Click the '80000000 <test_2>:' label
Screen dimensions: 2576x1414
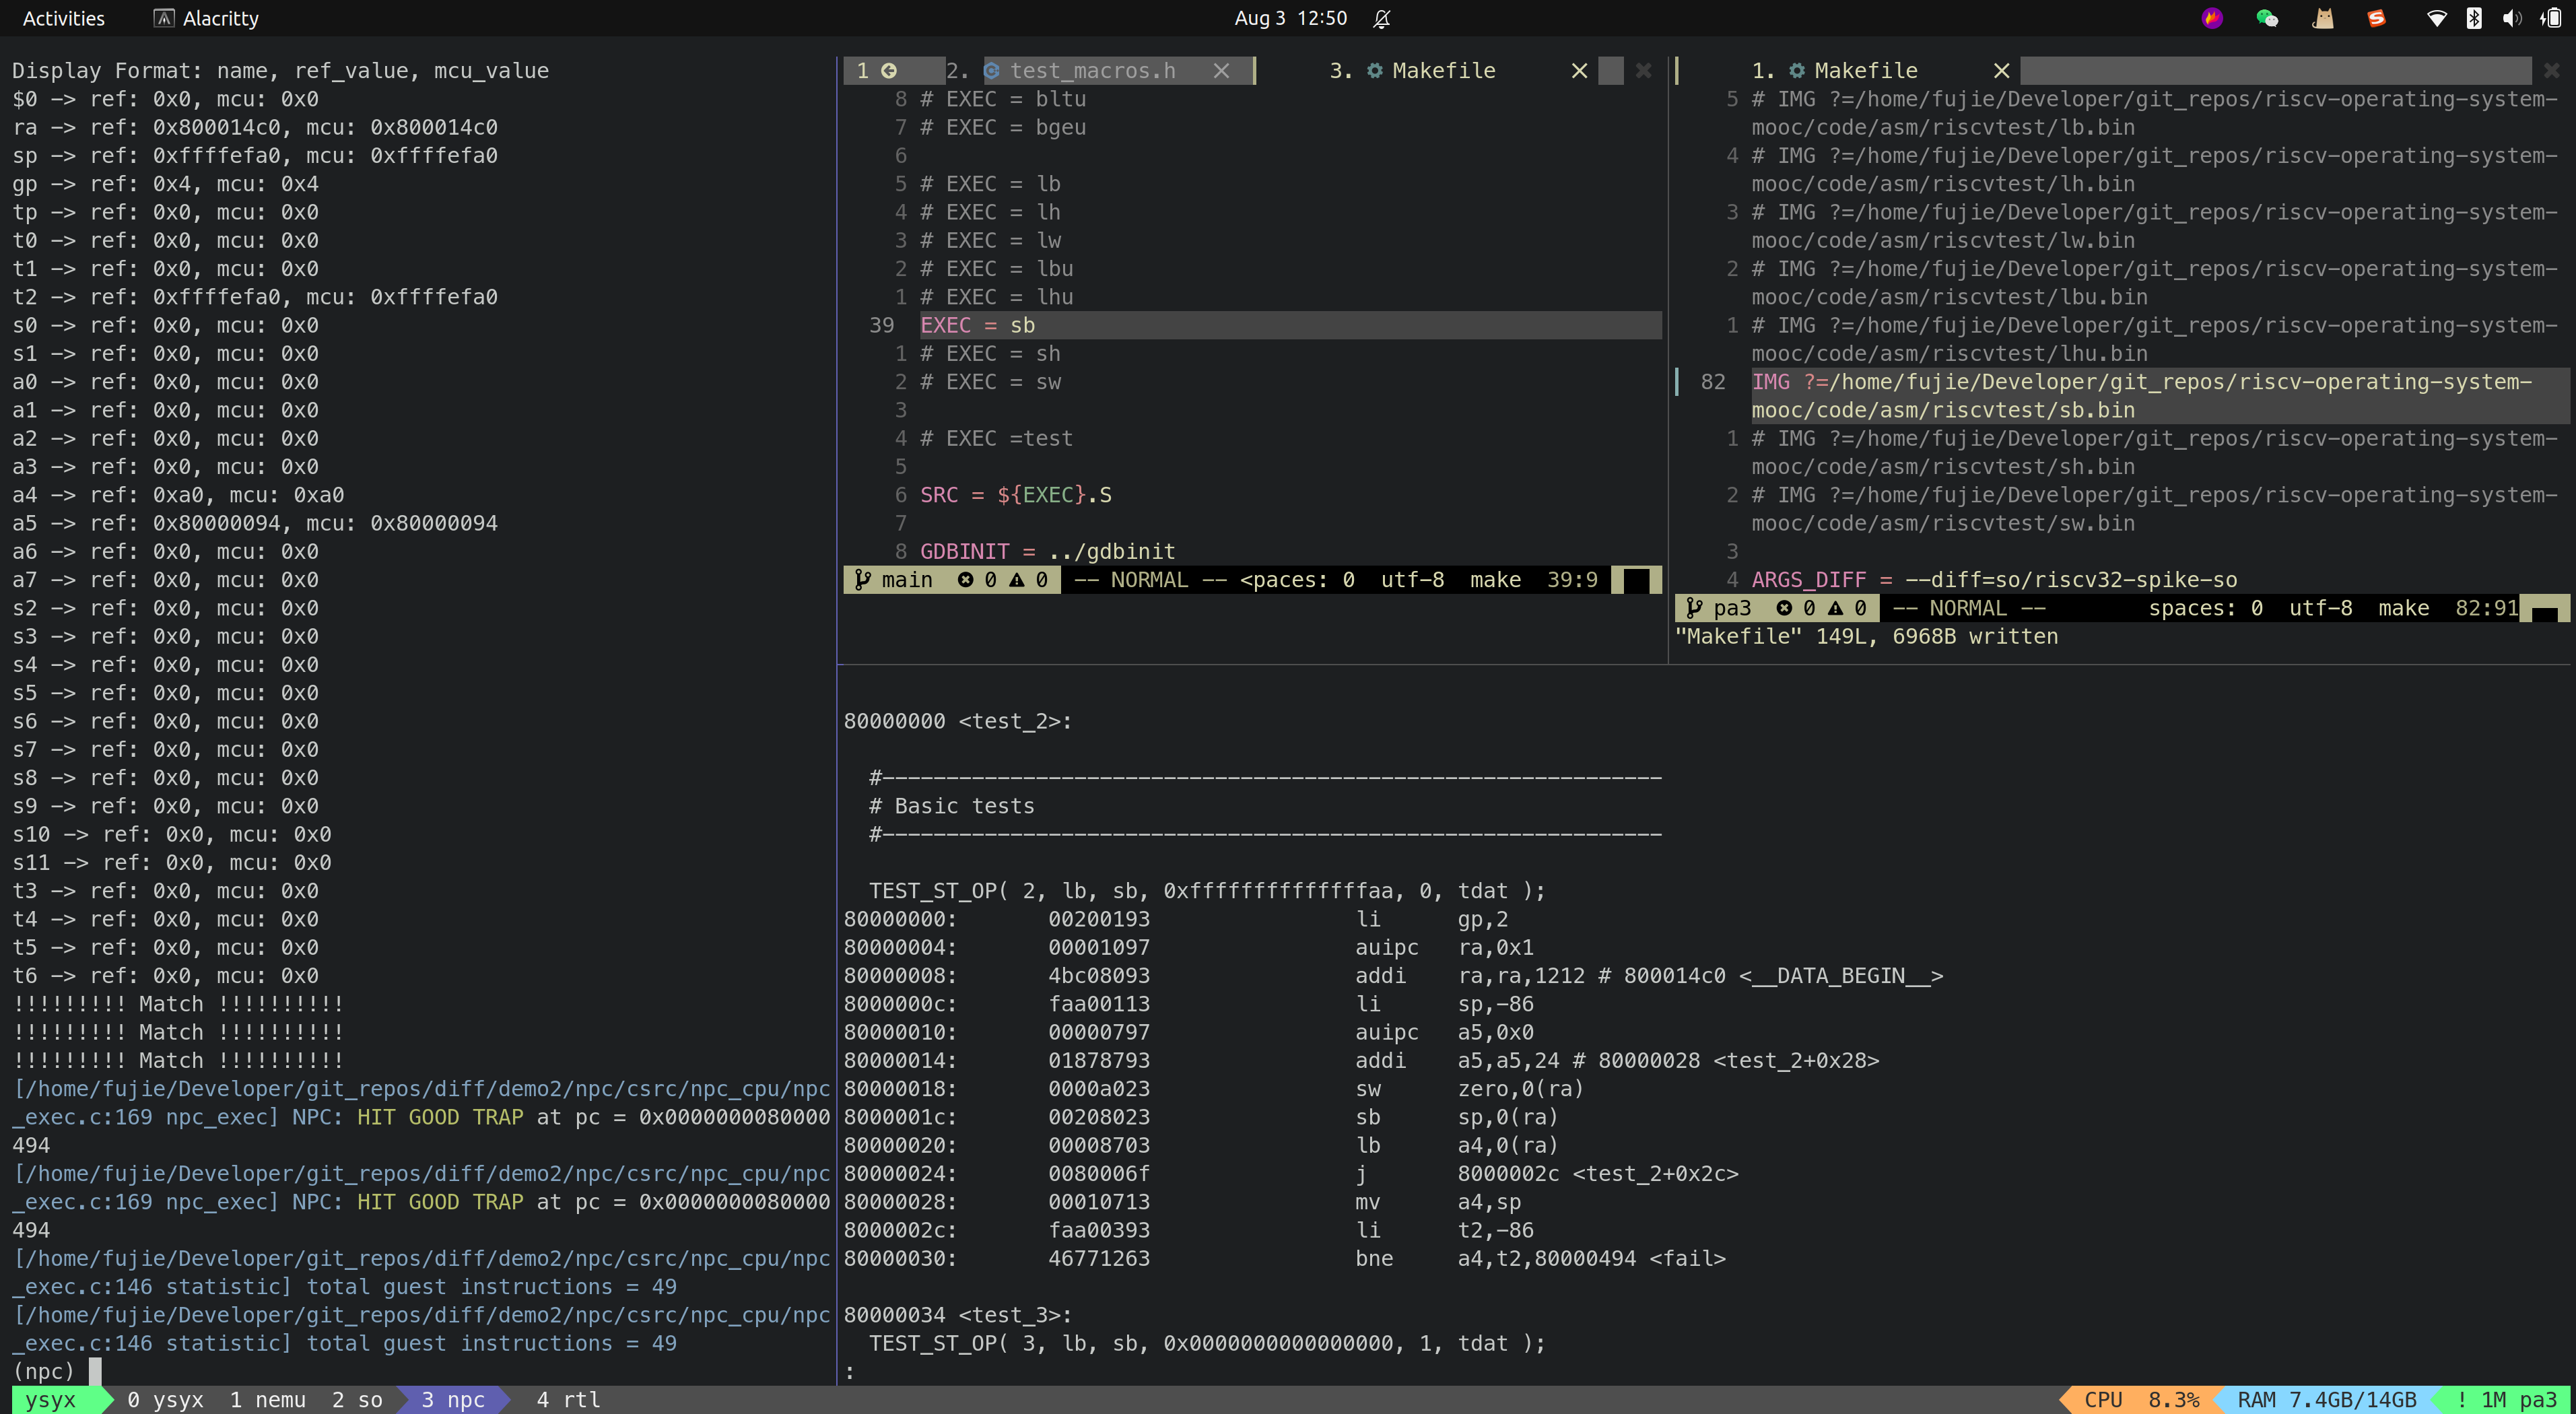pos(958,722)
